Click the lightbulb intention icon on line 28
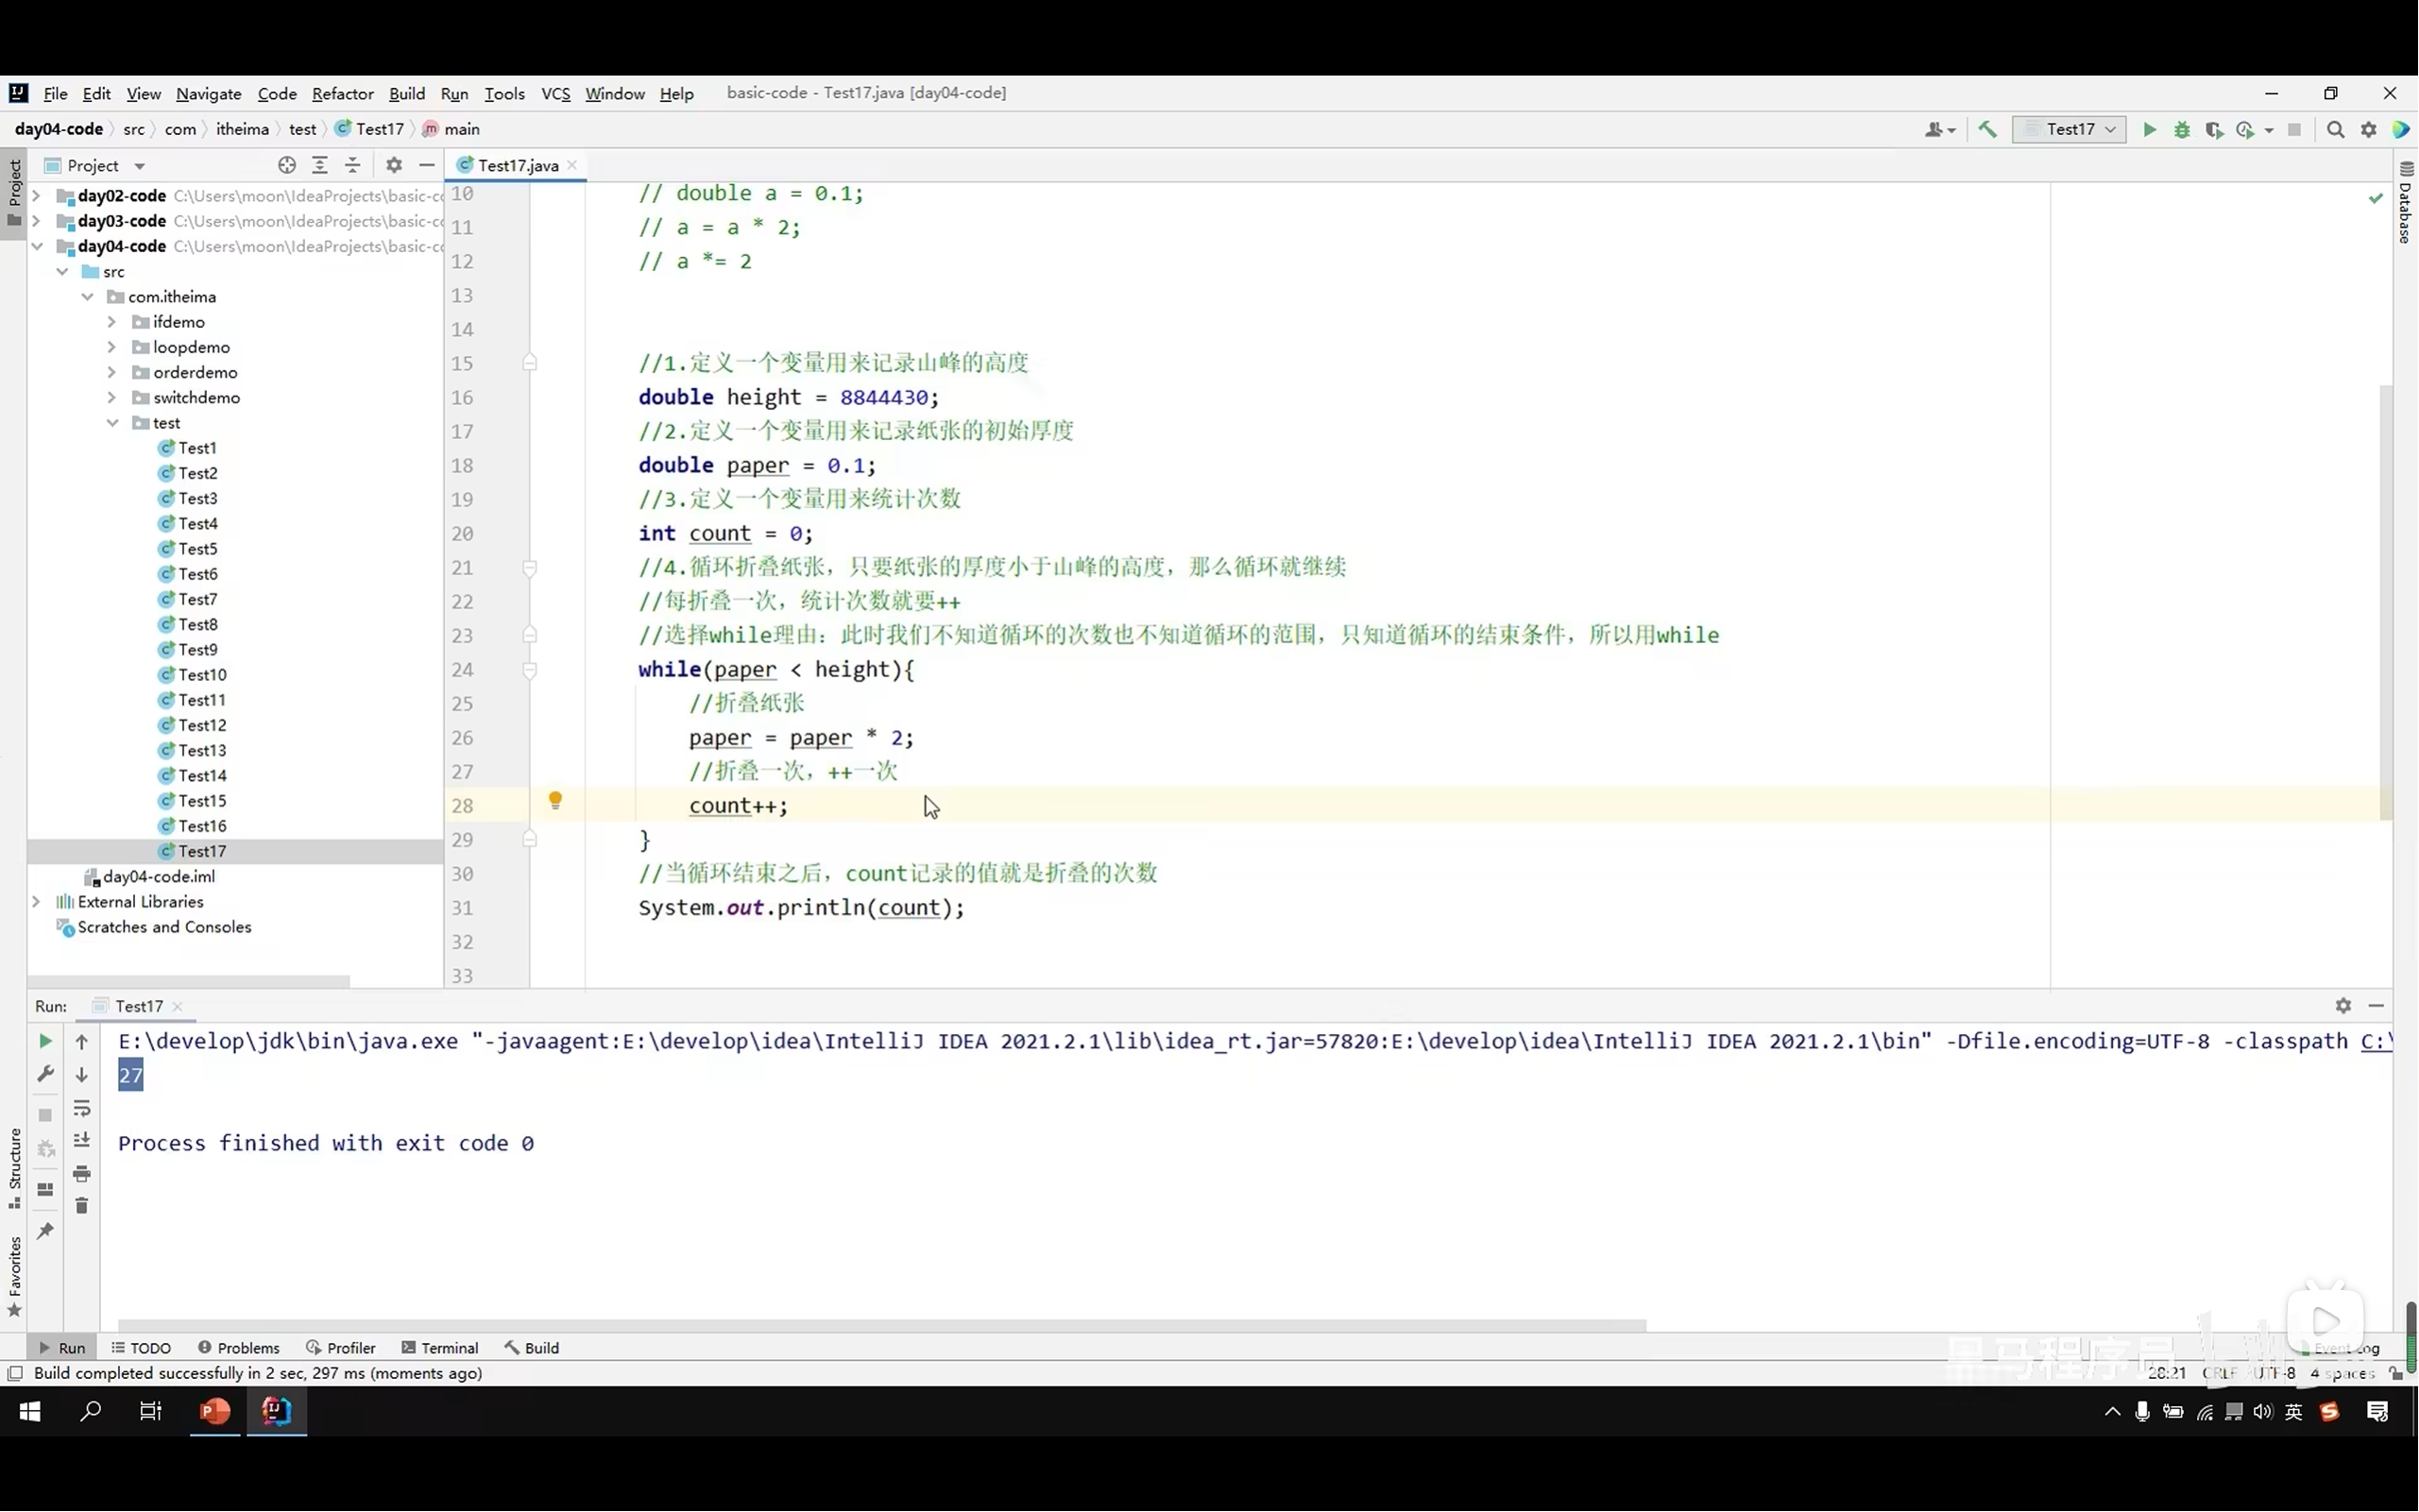Image resolution: width=2419 pixels, height=1512 pixels. pos(555,800)
